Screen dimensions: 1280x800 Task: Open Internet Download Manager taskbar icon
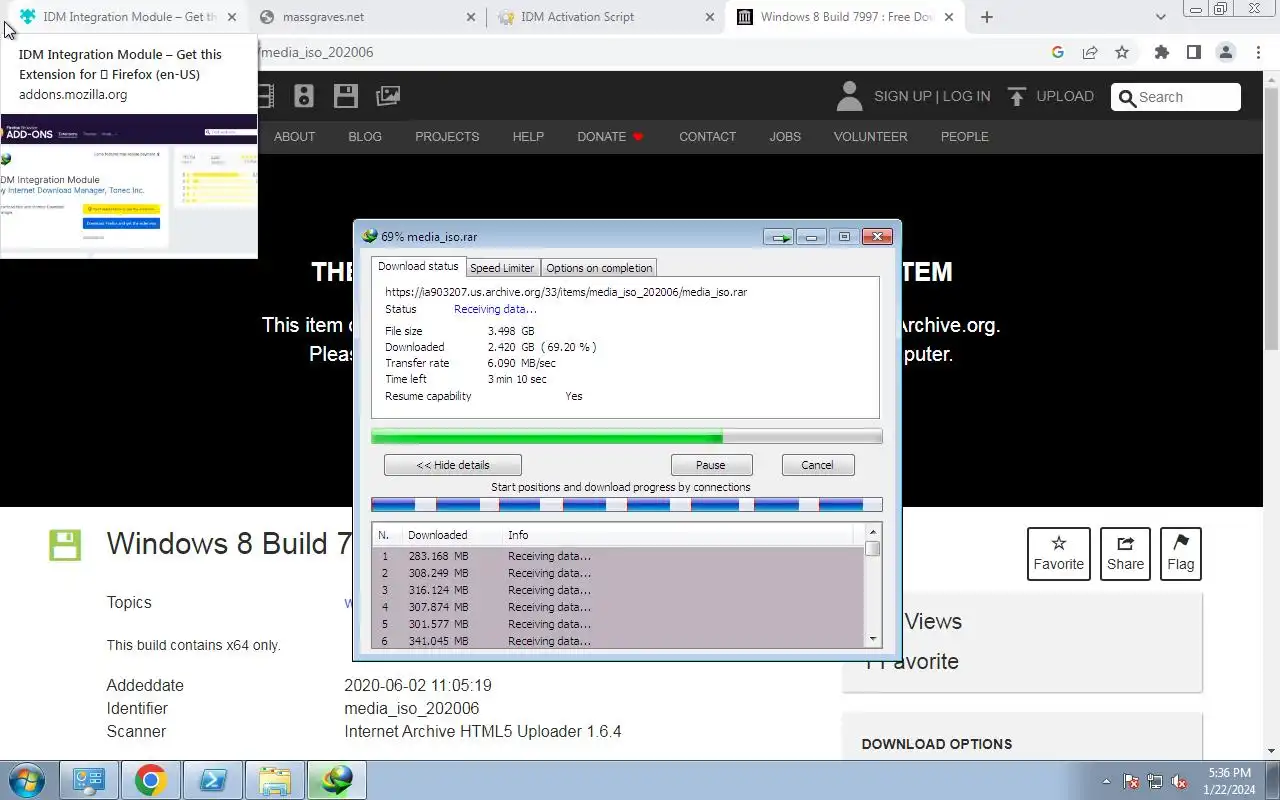[336, 780]
